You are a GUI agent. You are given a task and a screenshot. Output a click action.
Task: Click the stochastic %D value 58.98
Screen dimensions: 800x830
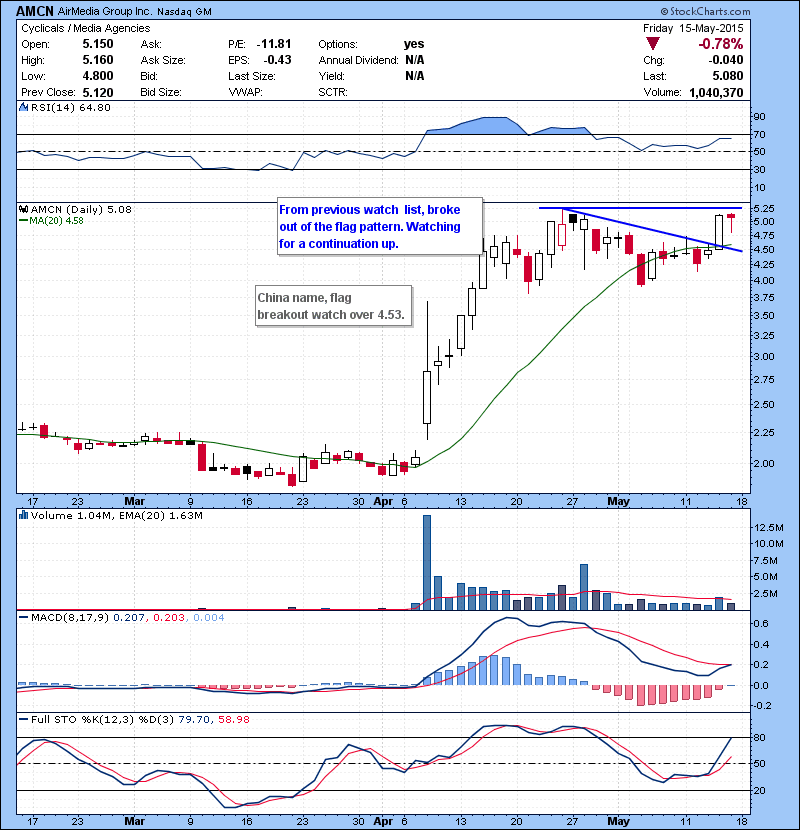pyautogui.click(x=233, y=719)
